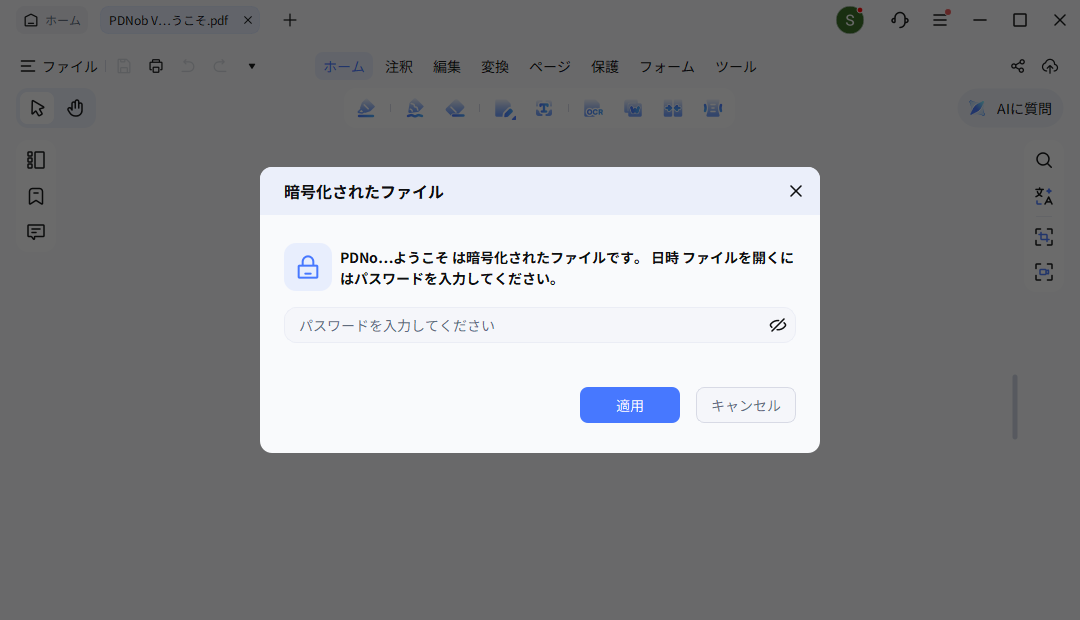The height and width of the screenshot is (620, 1080).
Task: Run the OCR tool
Action: coord(593,109)
